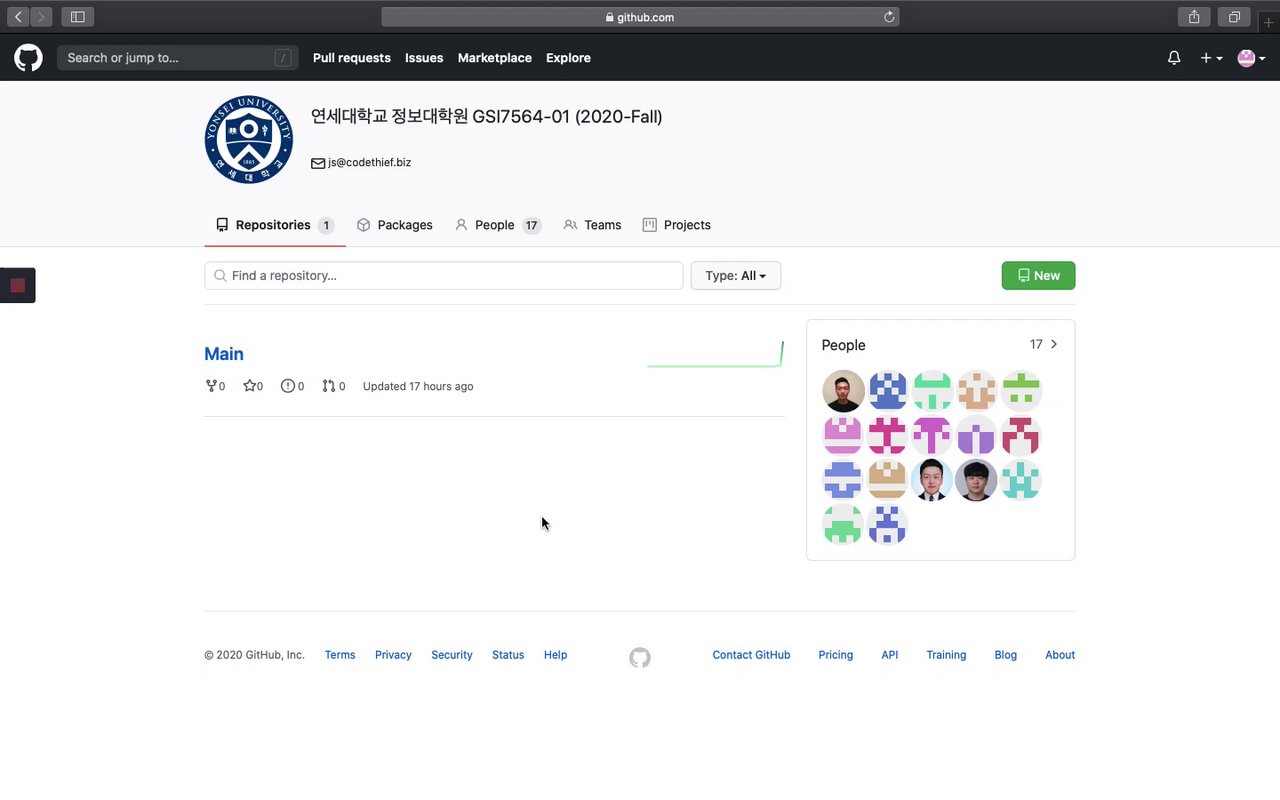Viewport: 1280px width, 800px height.
Task: Open the Security footer link
Action: [x=452, y=655]
